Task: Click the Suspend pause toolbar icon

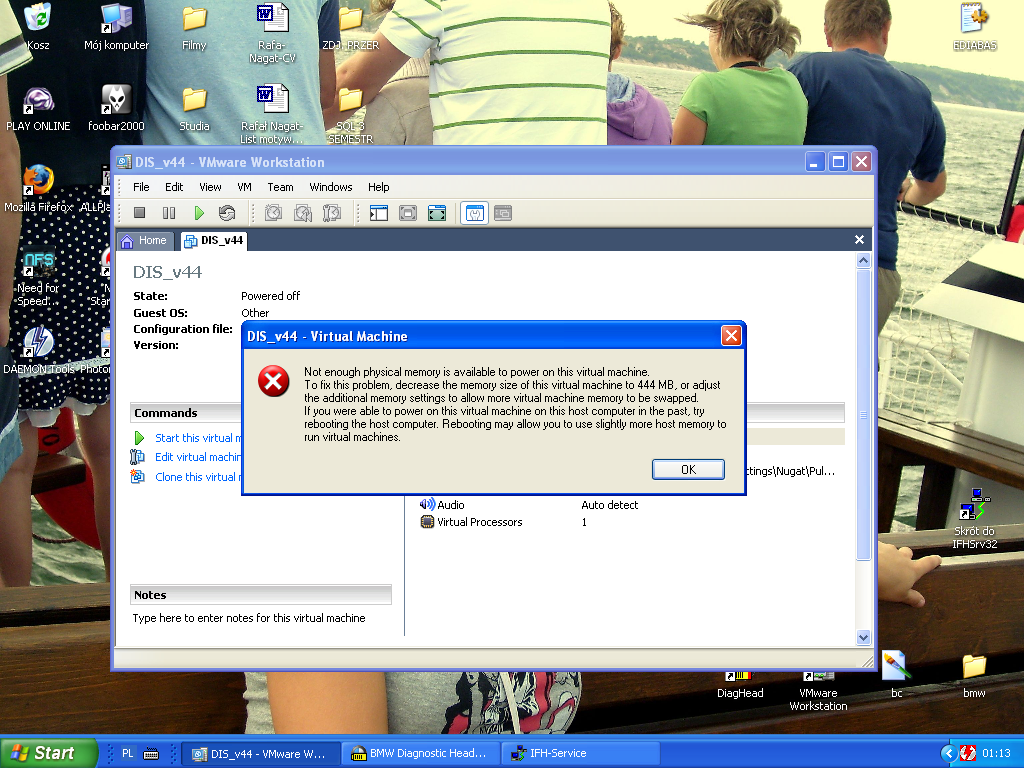Action: coord(169,213)
